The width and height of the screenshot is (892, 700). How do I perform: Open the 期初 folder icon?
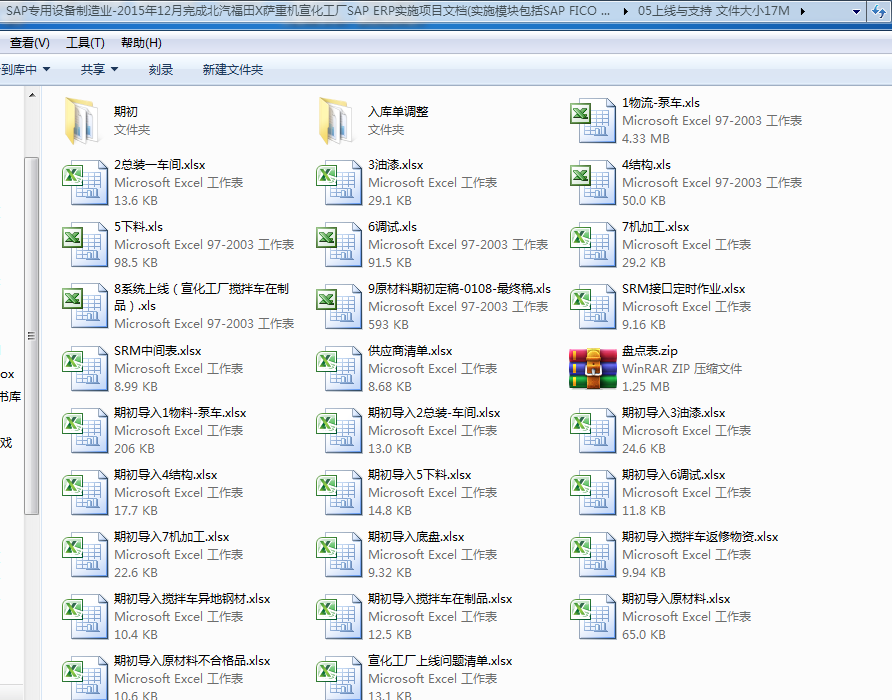(x=80, y=121)
